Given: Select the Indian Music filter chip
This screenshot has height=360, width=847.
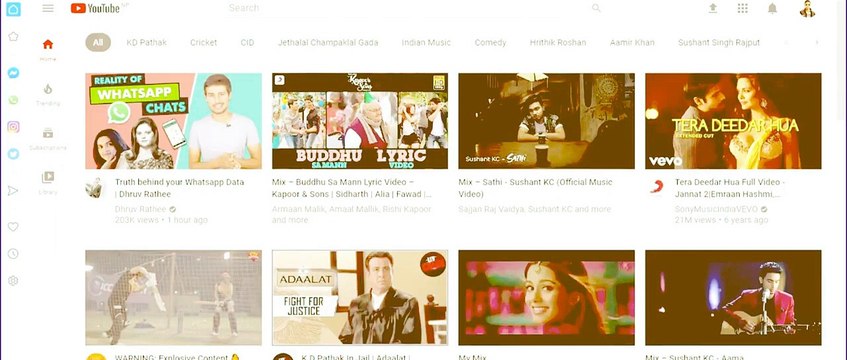Looking at the screenshot, I should click(426, 42).
